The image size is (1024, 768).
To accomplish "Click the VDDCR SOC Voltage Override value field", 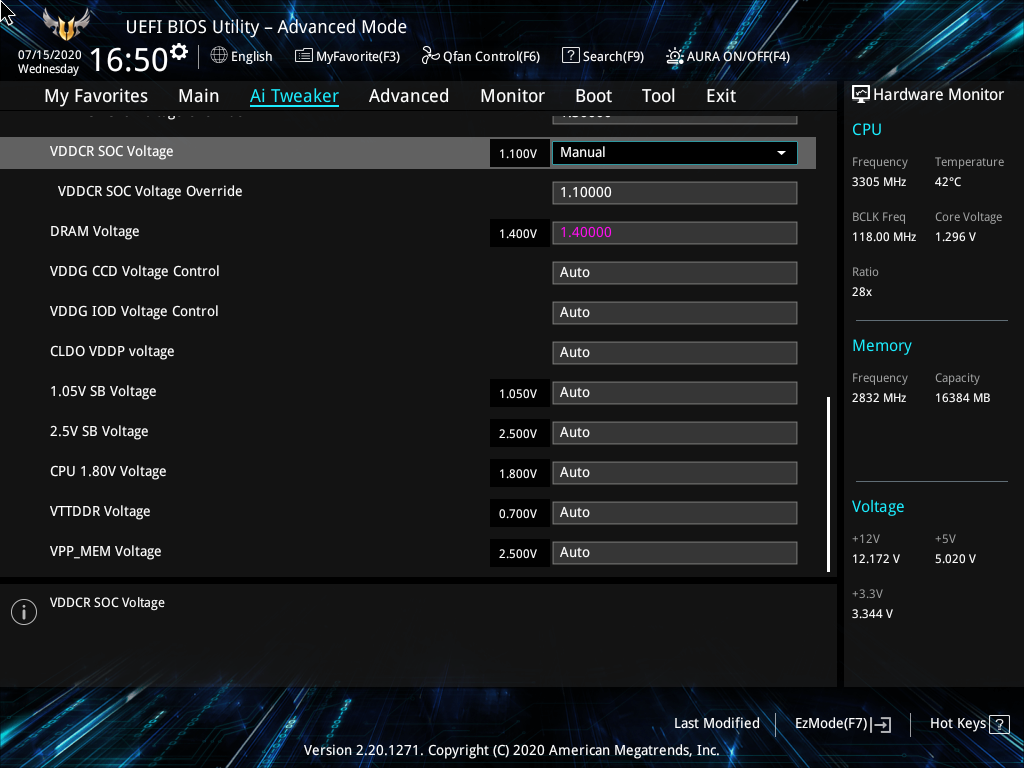I will pos(675,193).
